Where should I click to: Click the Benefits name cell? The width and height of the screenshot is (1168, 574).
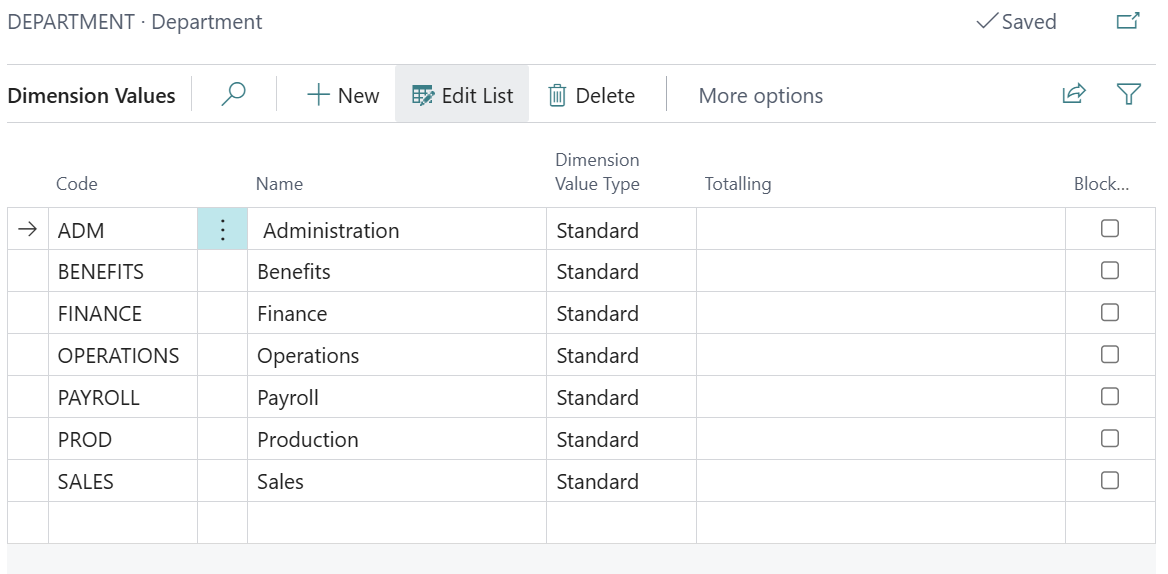pyautogui.click(x=397, y=271)
